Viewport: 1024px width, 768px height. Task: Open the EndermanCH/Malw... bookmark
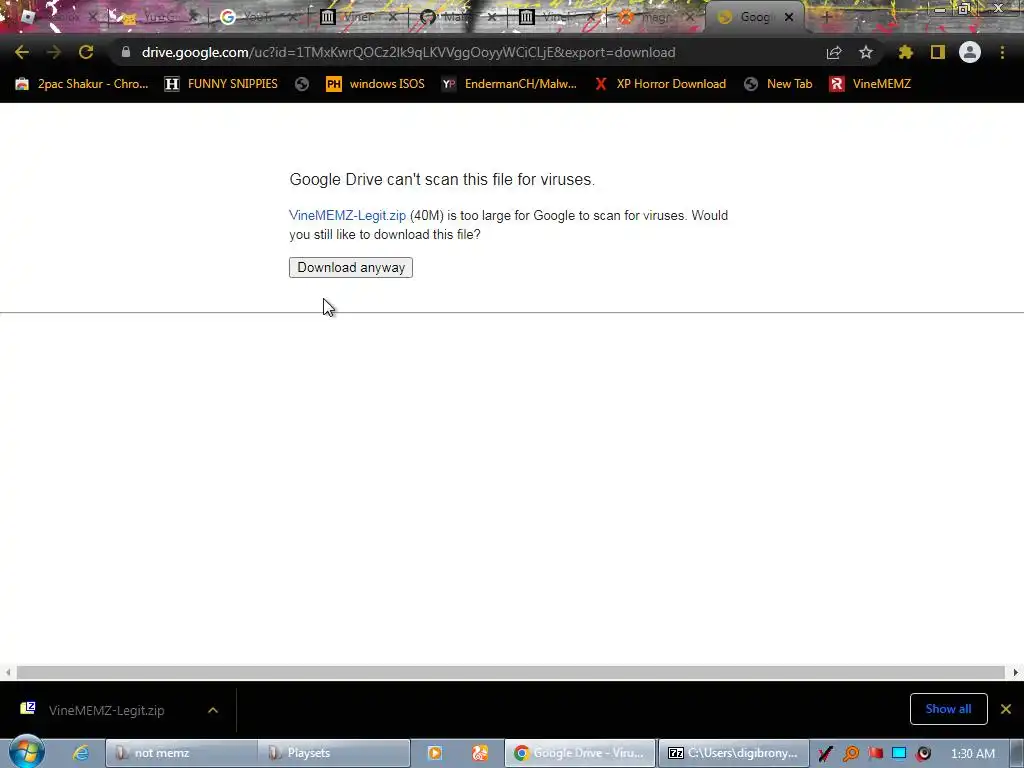coord(509,84)
